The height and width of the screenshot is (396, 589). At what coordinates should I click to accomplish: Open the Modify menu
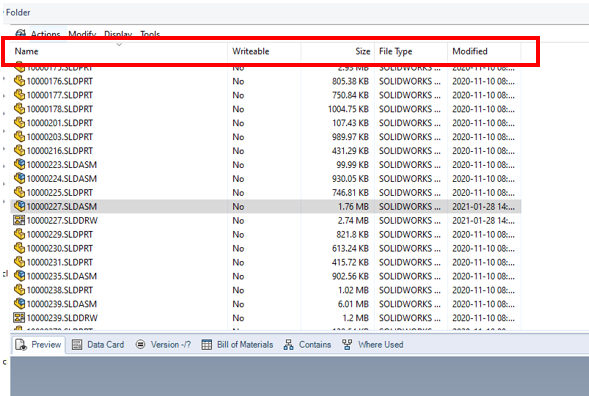point(82,34)
